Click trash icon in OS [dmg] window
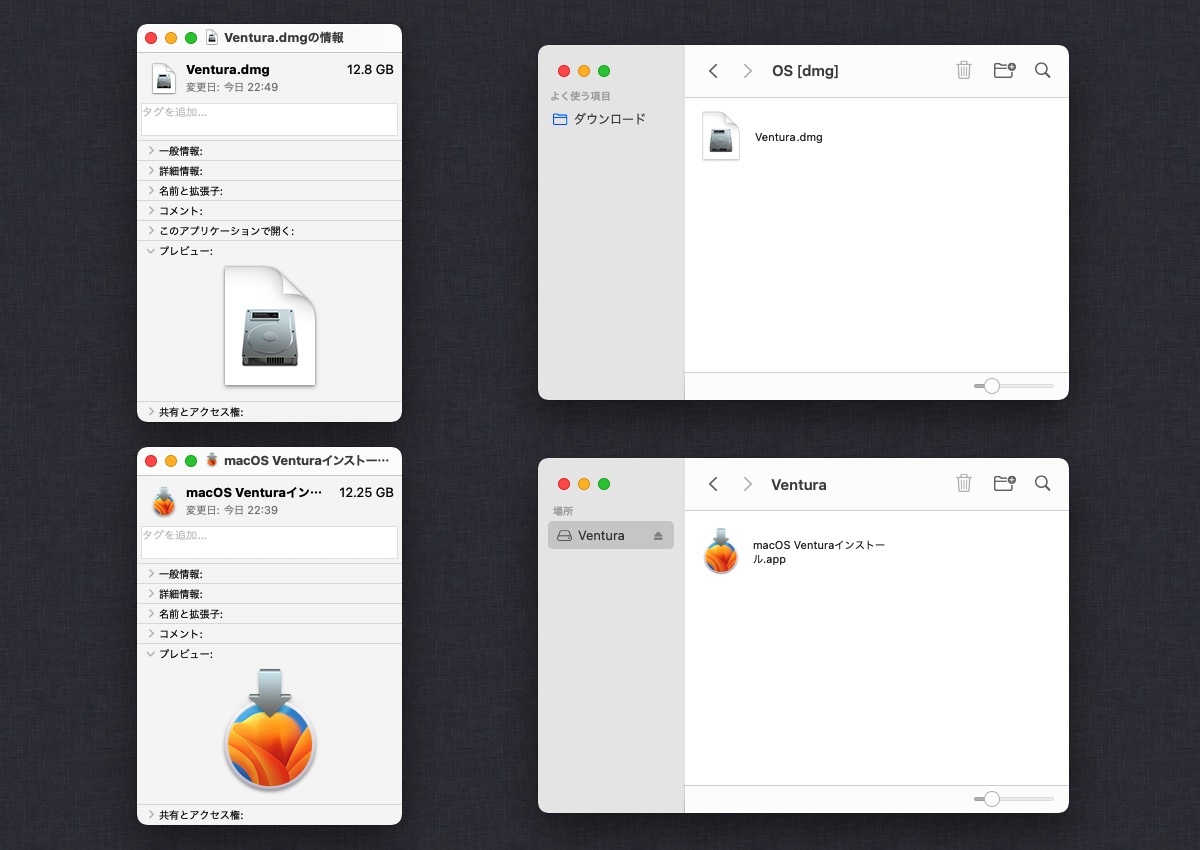Viewport: 1200px width, 850px height. [x=964, y=70]
